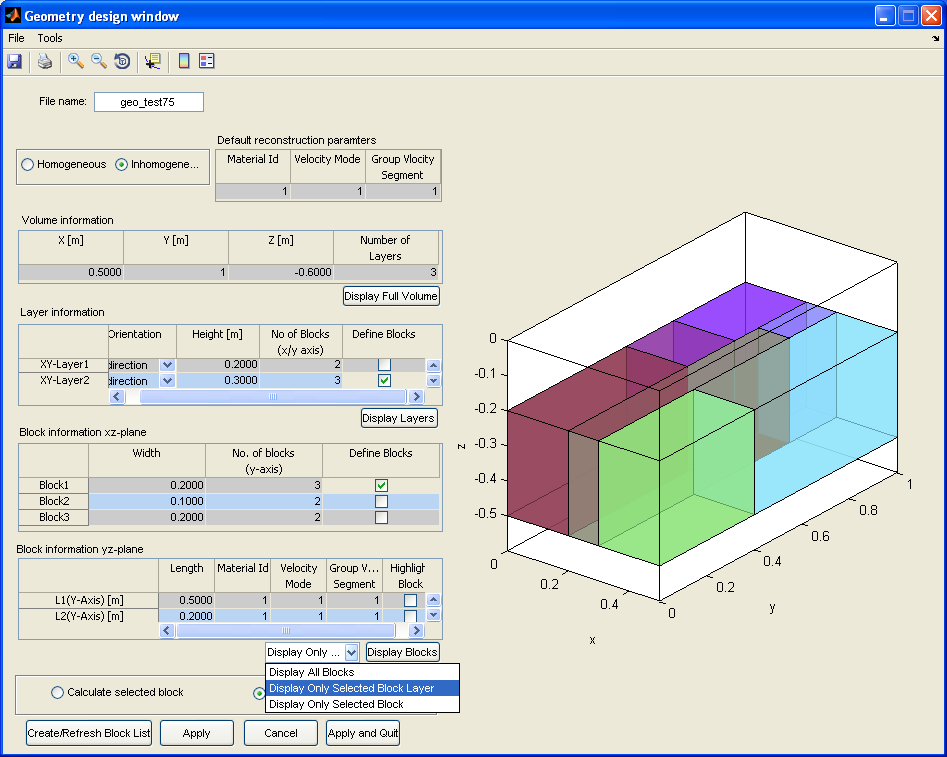
Task: Toggle Define Blocks checkbox for XY-Layer2
Action: tap(384, 381)
